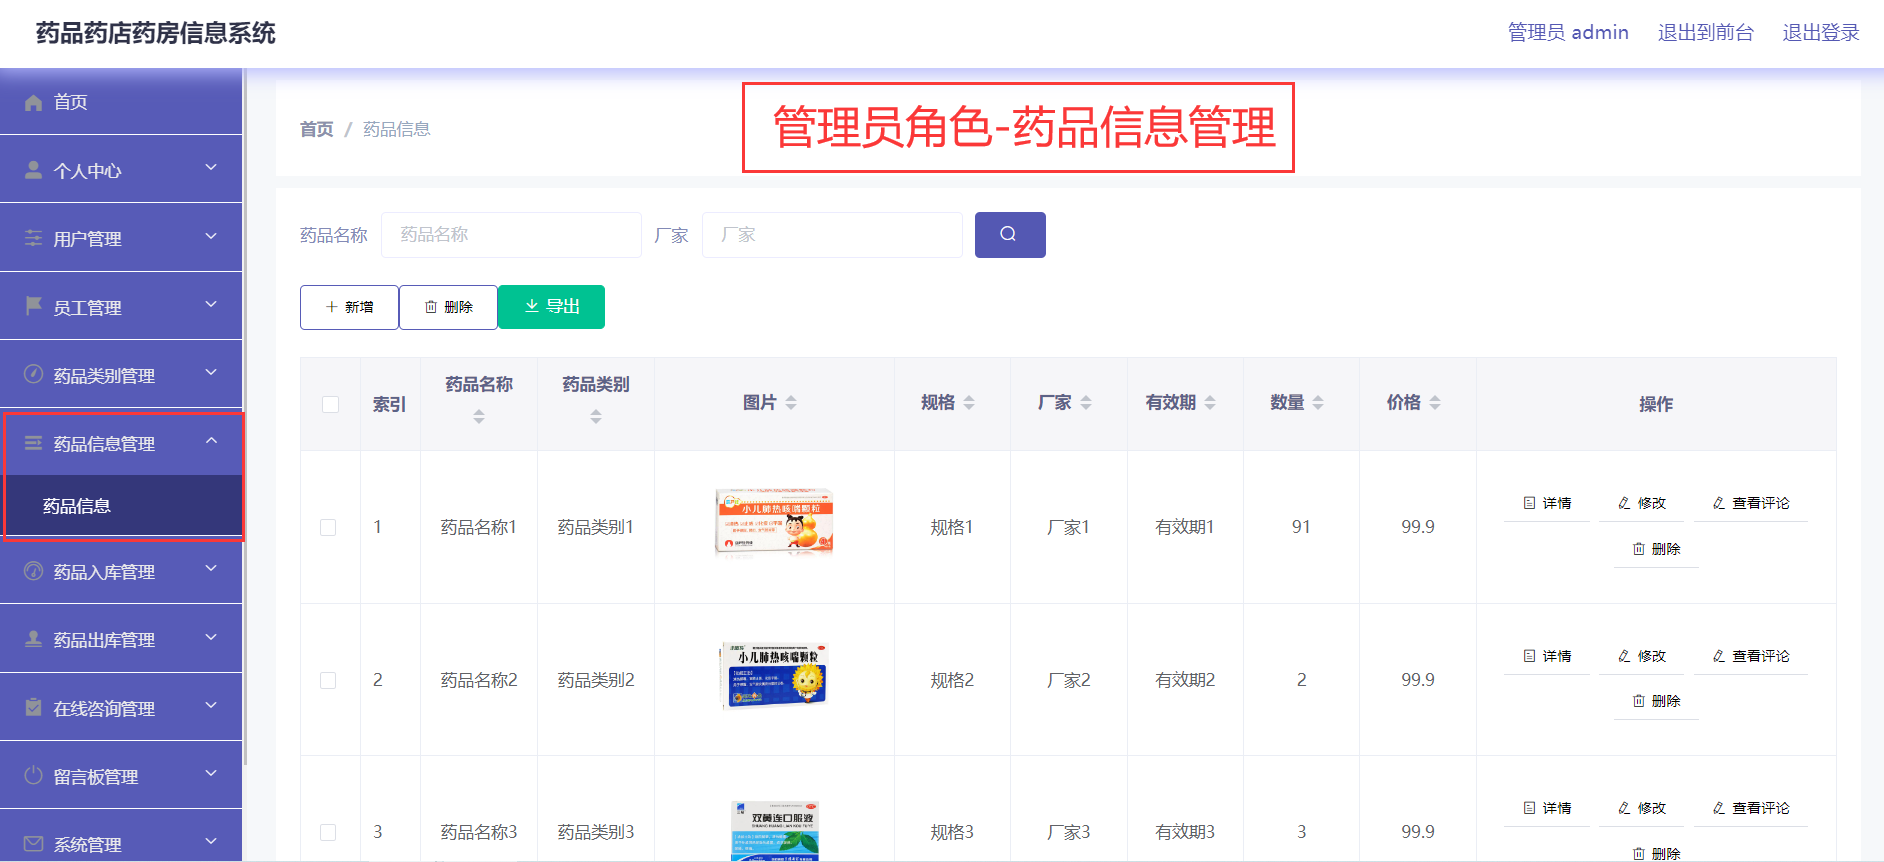Expand the 留言板管理 menu chevron
The image size is (1884, 862).
point(211,773)
